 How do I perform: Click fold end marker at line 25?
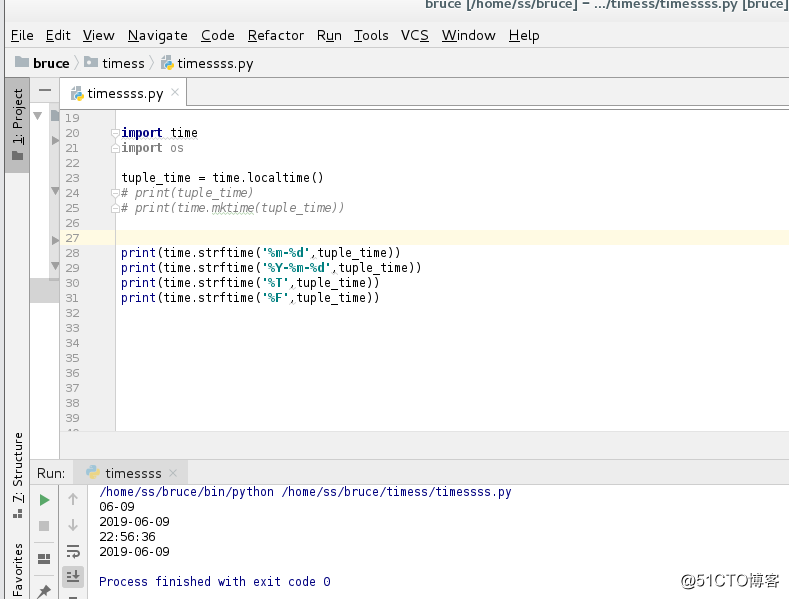115,208
